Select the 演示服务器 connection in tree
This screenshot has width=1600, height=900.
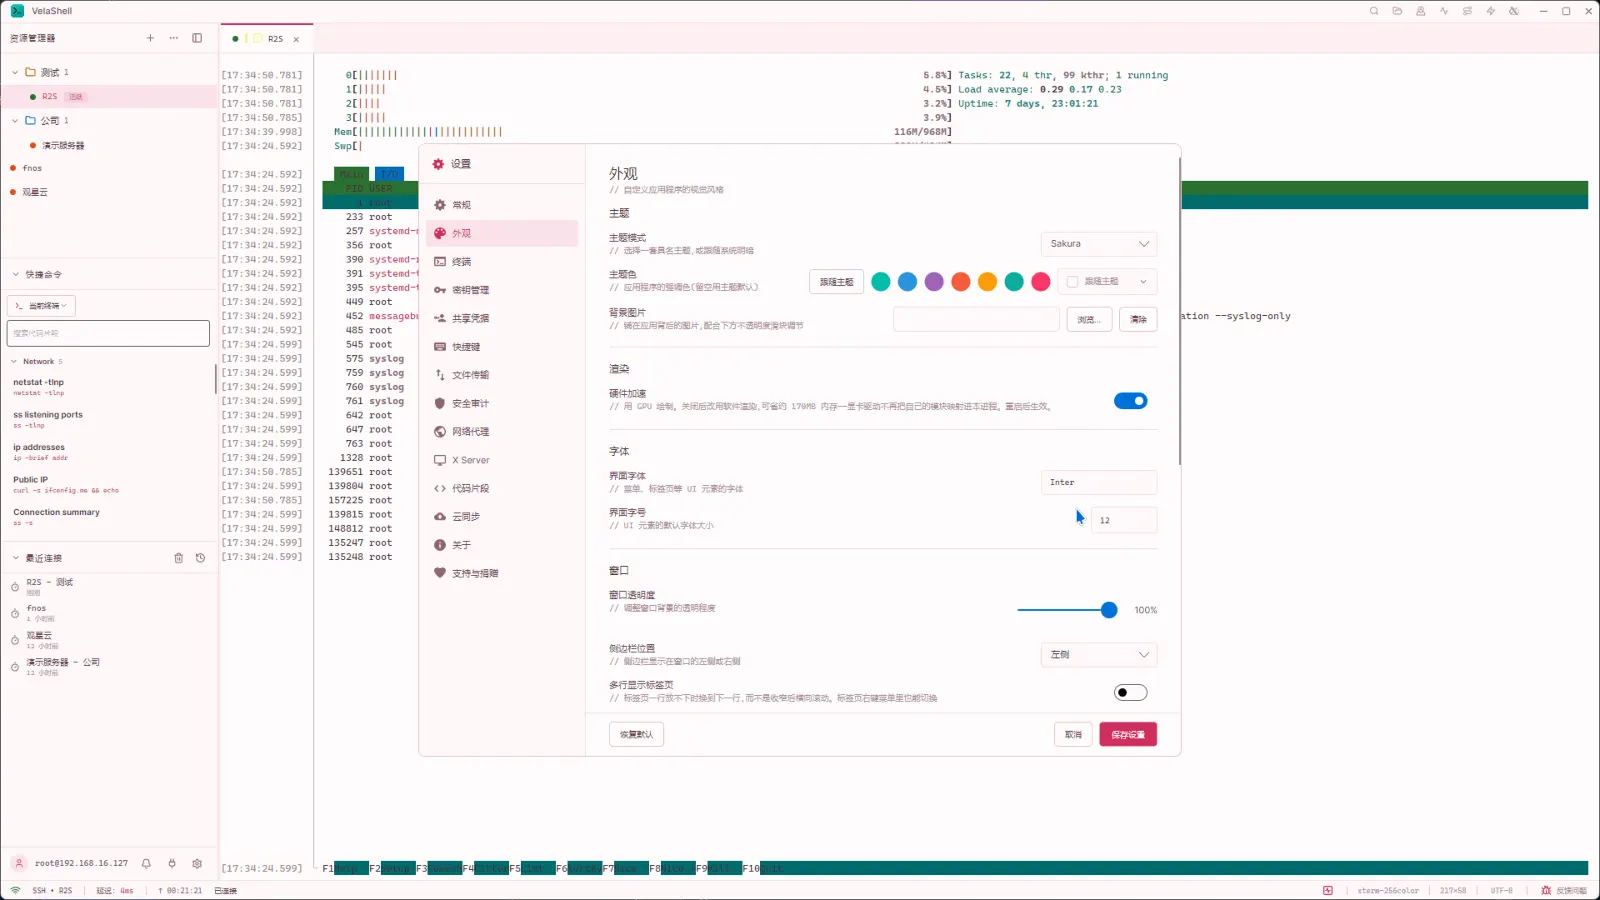pyautogui.click(x=63, y=145)
